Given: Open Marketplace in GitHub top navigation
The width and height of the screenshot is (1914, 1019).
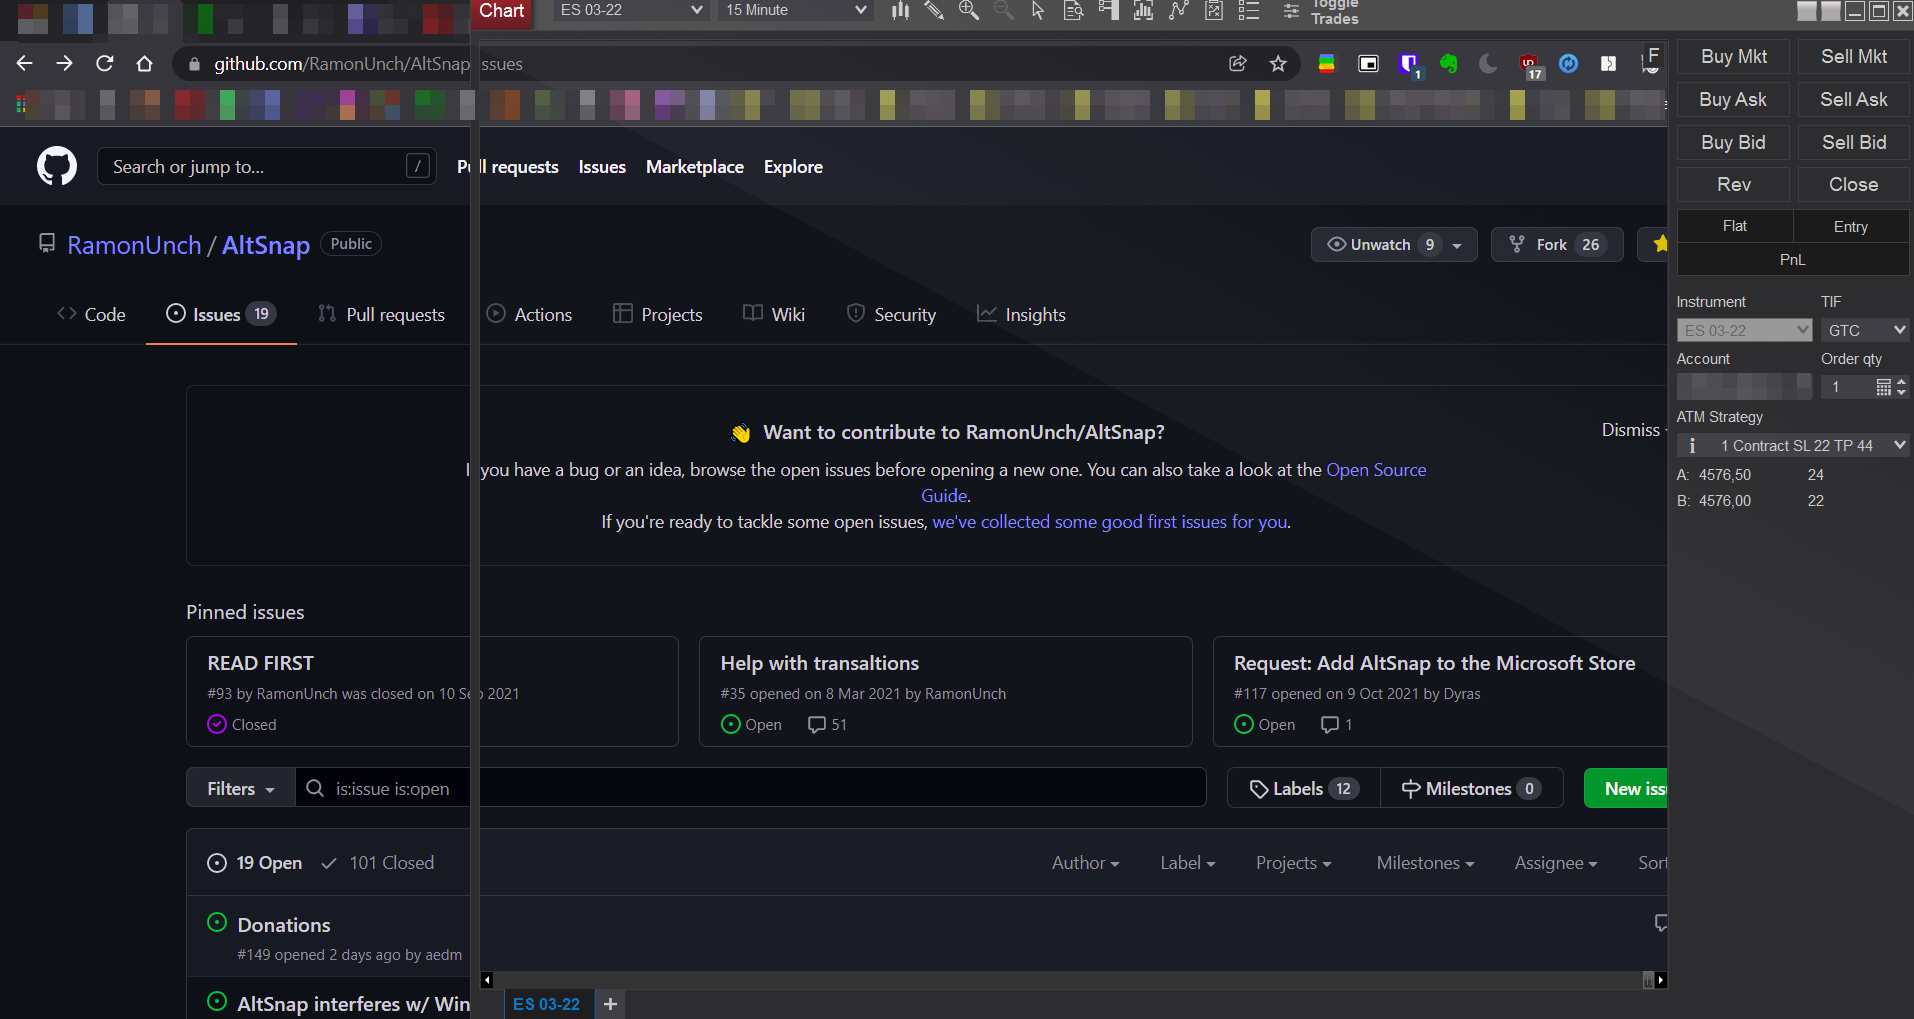Looking at the screenshot, I should [695, 167].
